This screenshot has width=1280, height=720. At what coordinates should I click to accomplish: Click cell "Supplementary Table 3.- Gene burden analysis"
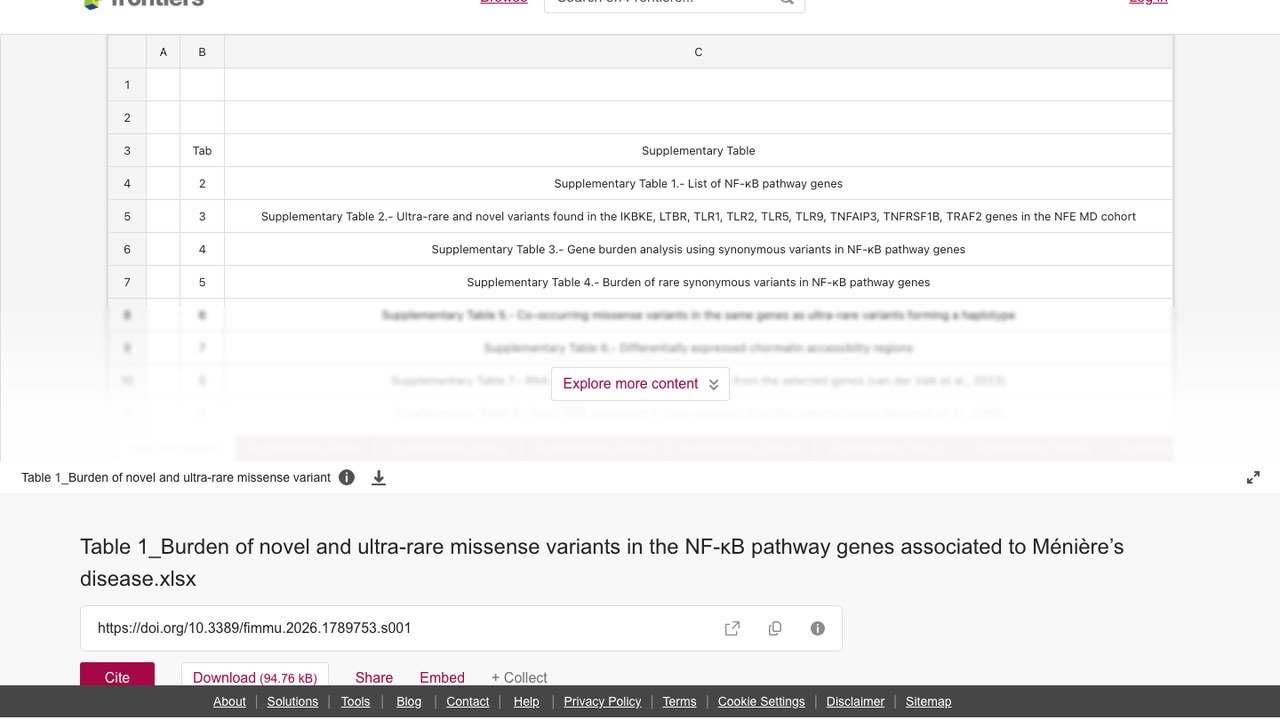tap(698, 249)
